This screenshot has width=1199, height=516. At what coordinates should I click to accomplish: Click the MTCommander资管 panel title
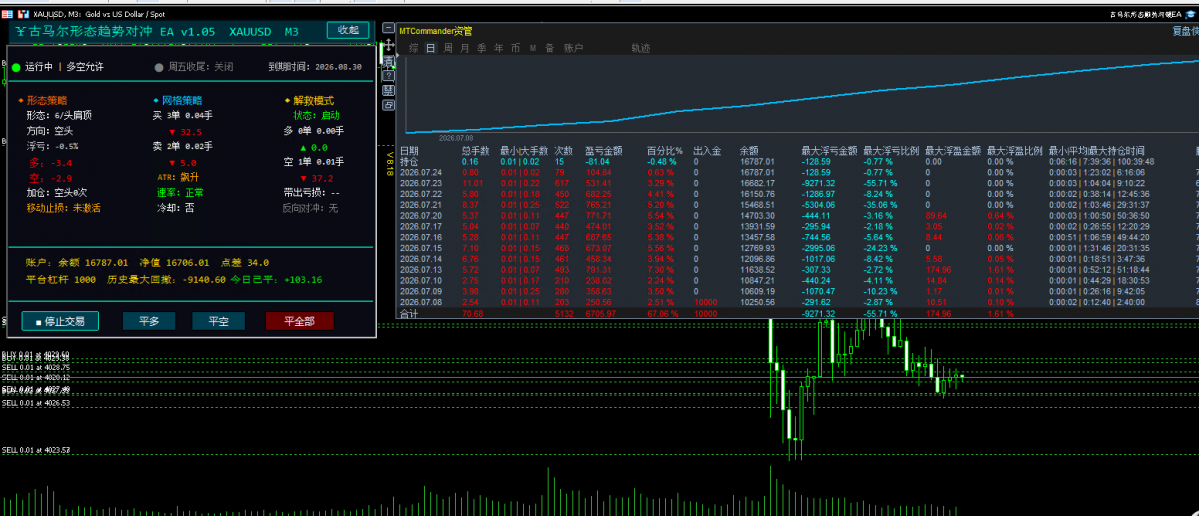[436, 31]
